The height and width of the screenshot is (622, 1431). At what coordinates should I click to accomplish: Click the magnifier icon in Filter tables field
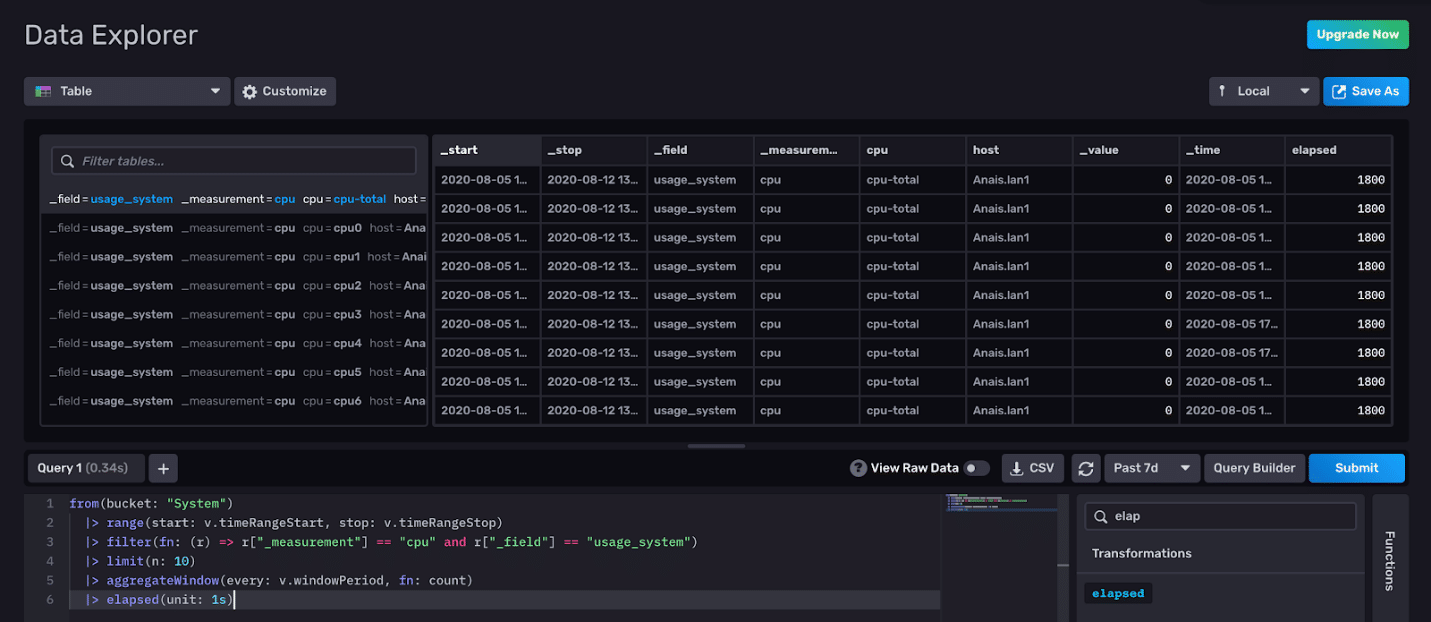pos(66,160)
